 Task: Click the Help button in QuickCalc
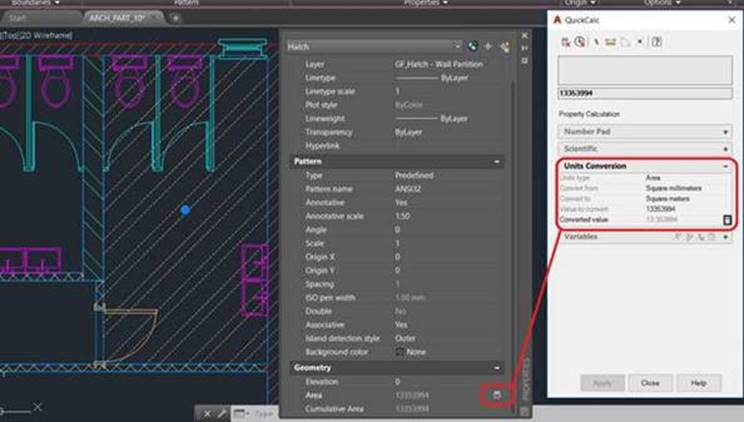[x=698, y=383]
